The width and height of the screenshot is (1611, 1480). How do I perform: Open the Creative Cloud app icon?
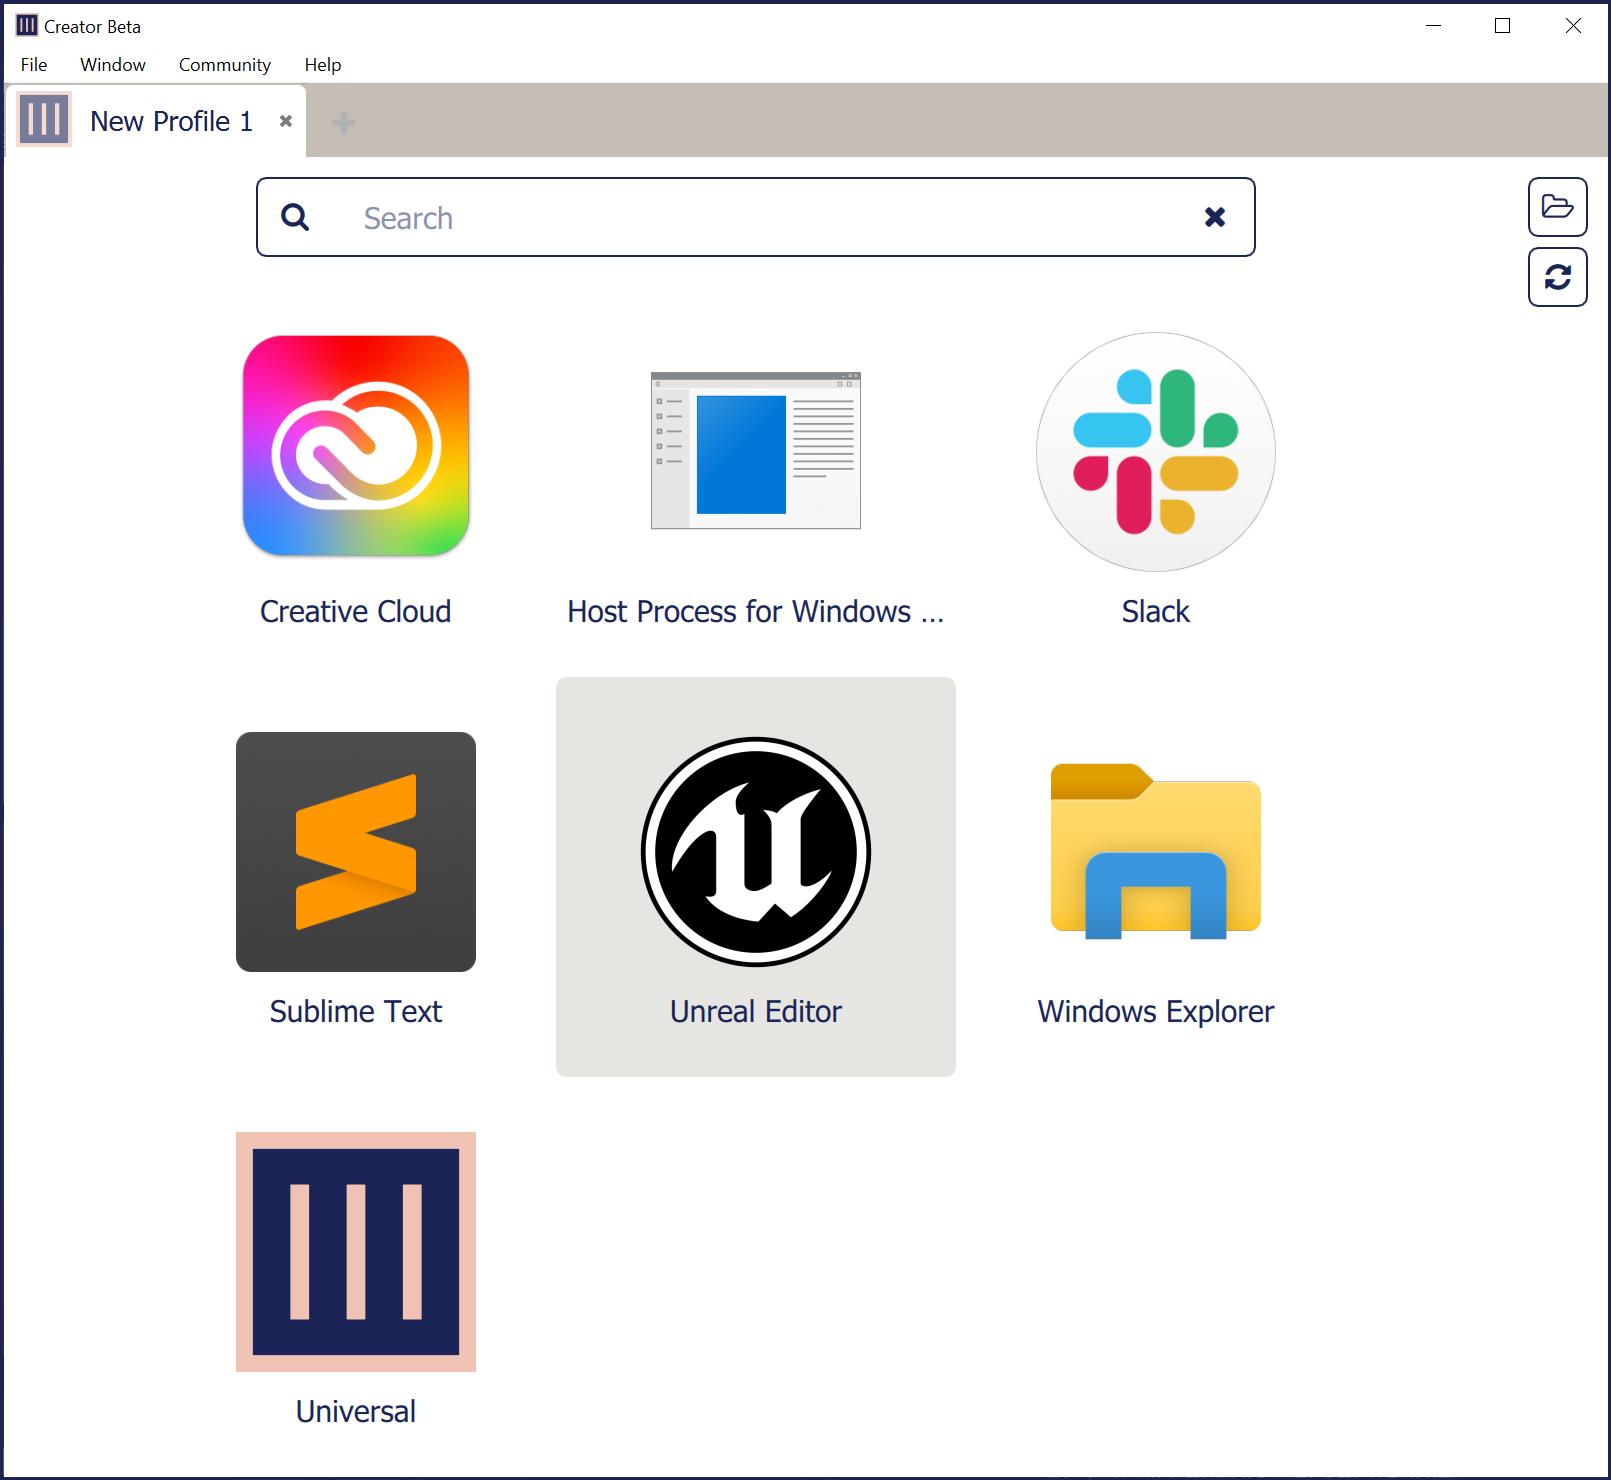[x=356, y=446]
